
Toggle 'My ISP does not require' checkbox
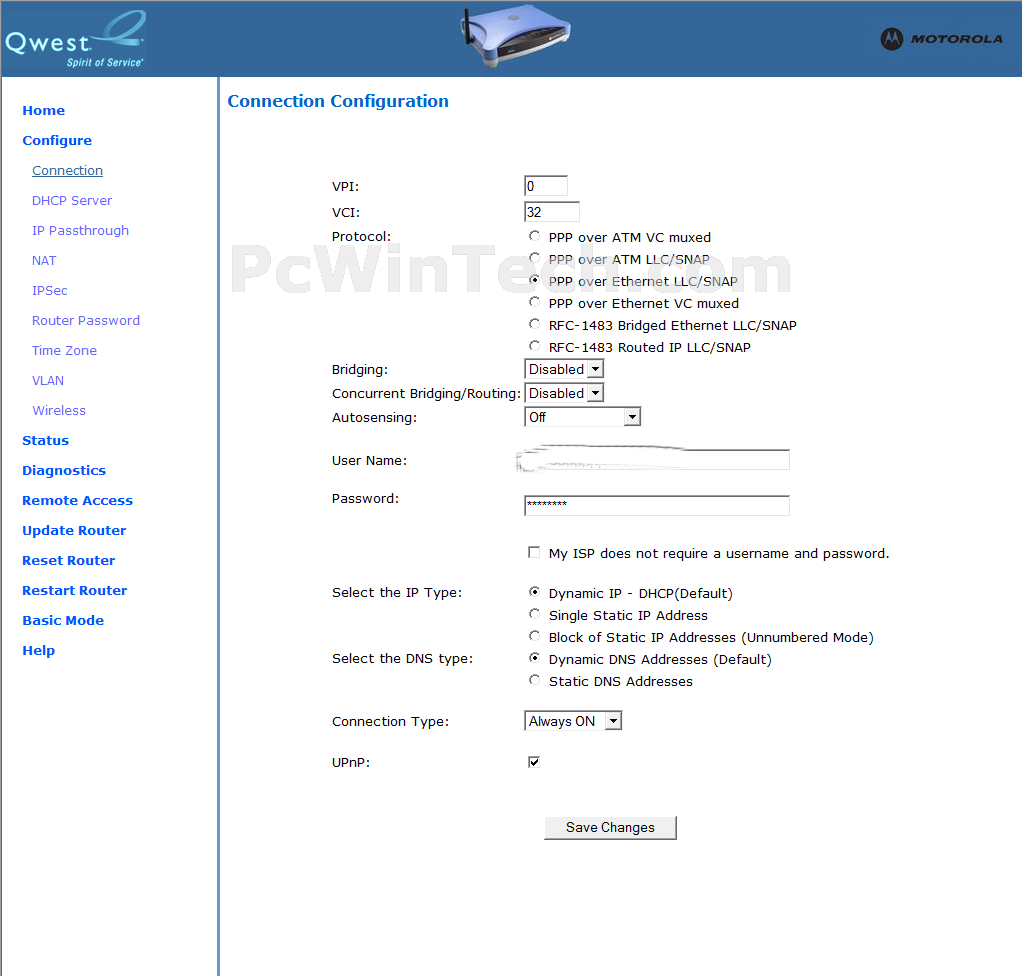534,553
